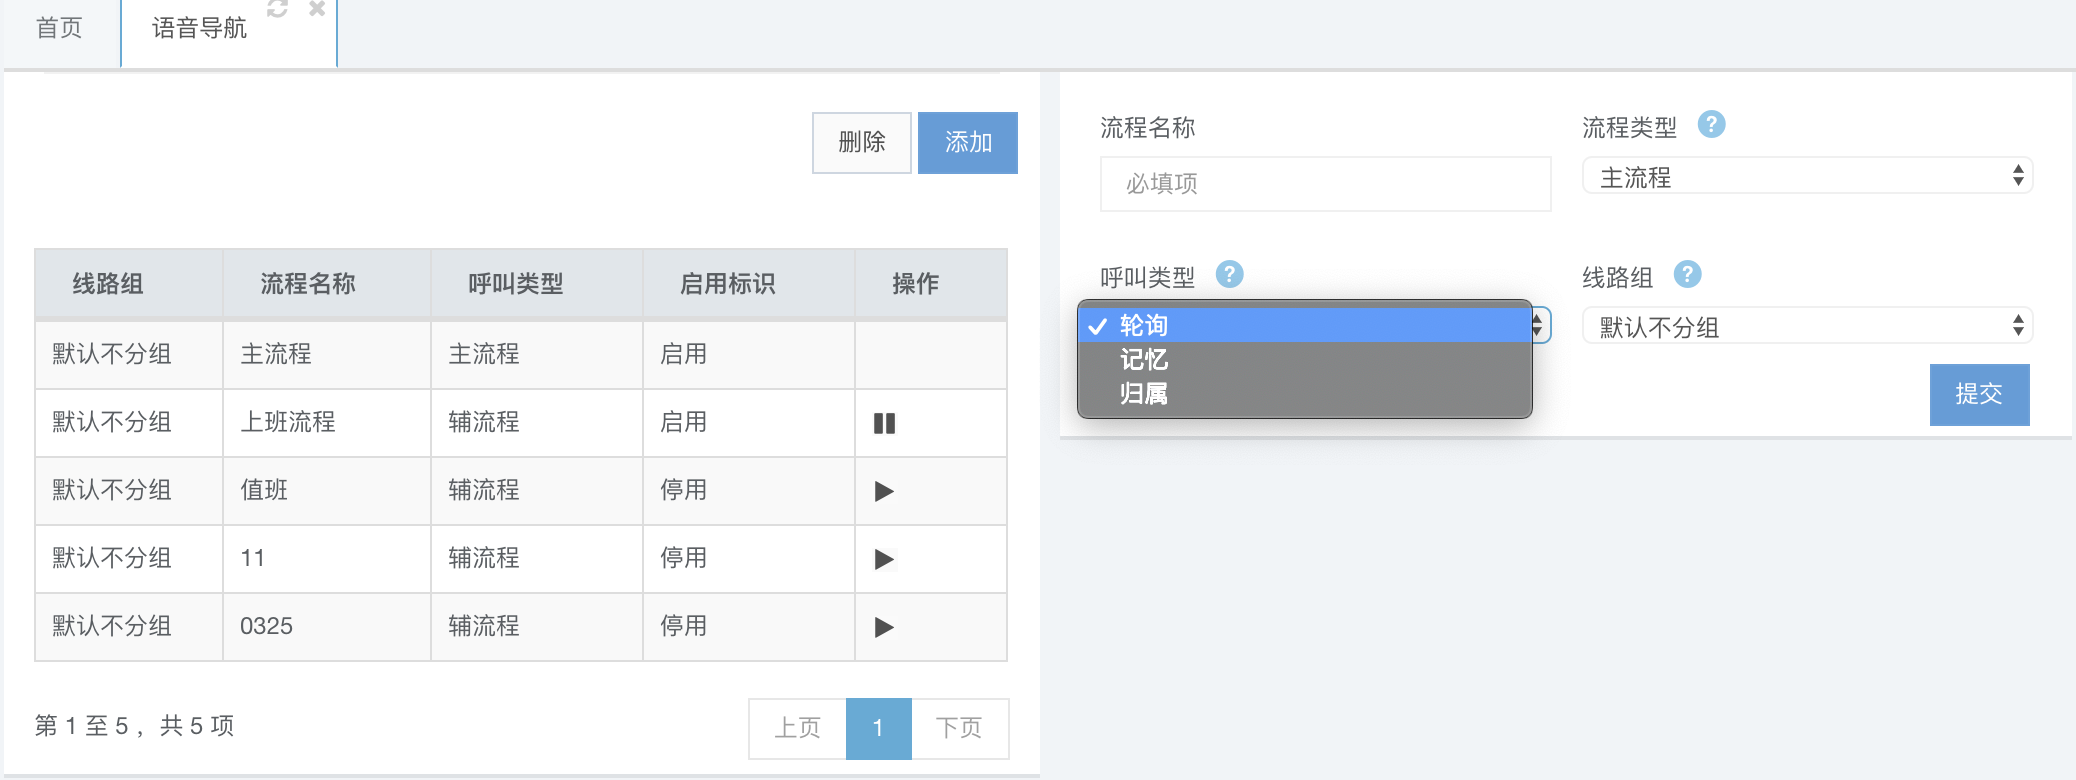Click help icon next to 线路组
This screenshot has height=780, width=2076.
coord(1687,274)
